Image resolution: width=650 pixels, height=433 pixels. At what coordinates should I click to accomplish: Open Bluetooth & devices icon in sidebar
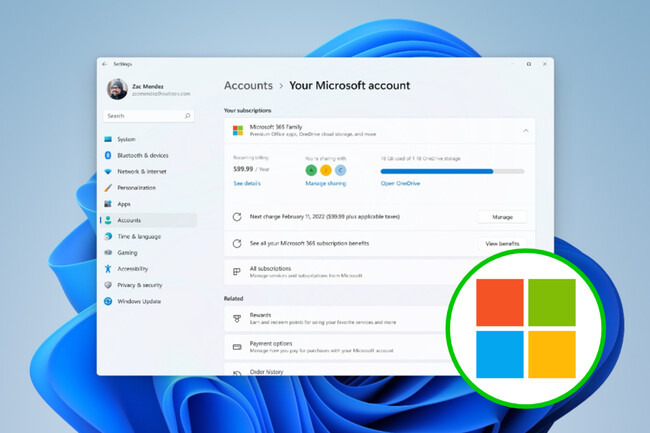click(x=107, y=155)
